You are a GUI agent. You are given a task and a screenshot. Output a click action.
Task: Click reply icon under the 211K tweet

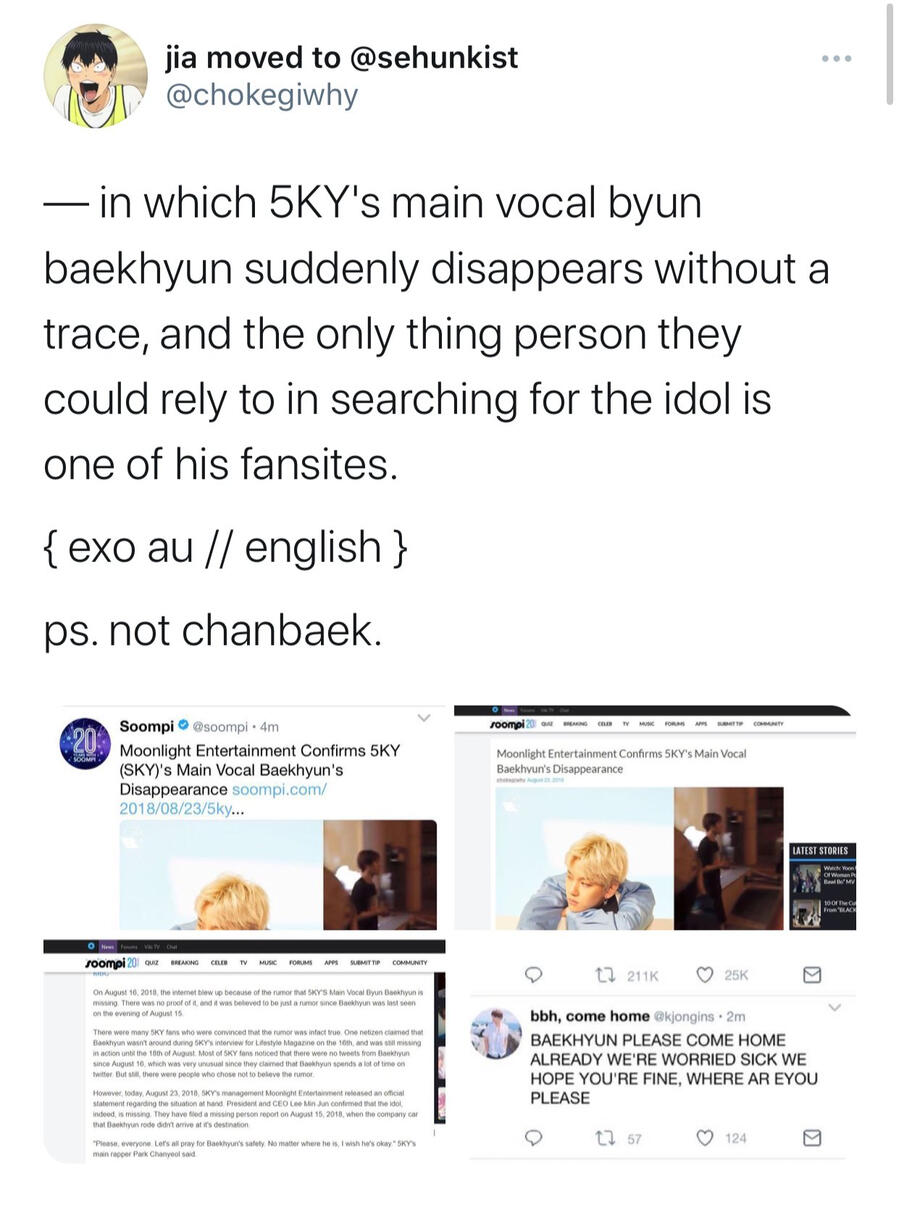pos(534,975)
